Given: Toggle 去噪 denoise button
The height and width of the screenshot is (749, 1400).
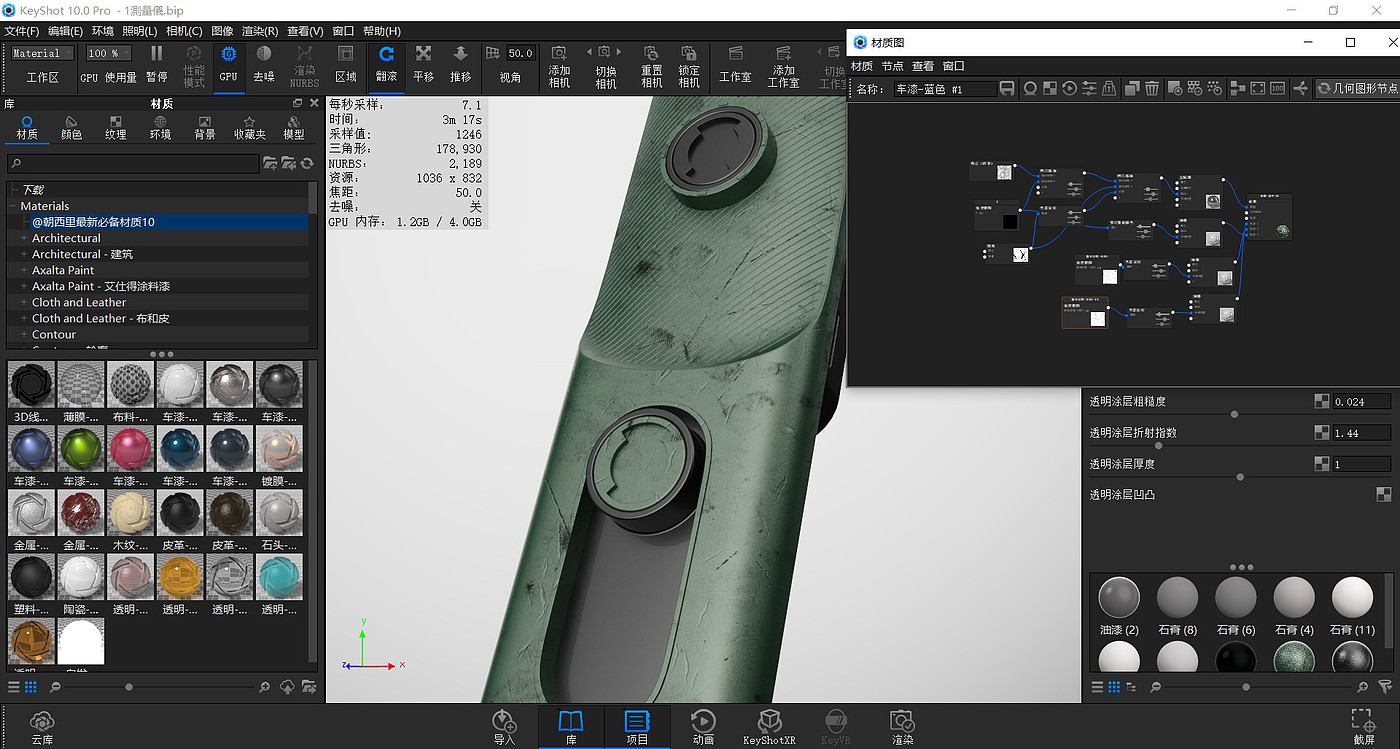Looking at the screenshot, I should [x=264, y=62].
